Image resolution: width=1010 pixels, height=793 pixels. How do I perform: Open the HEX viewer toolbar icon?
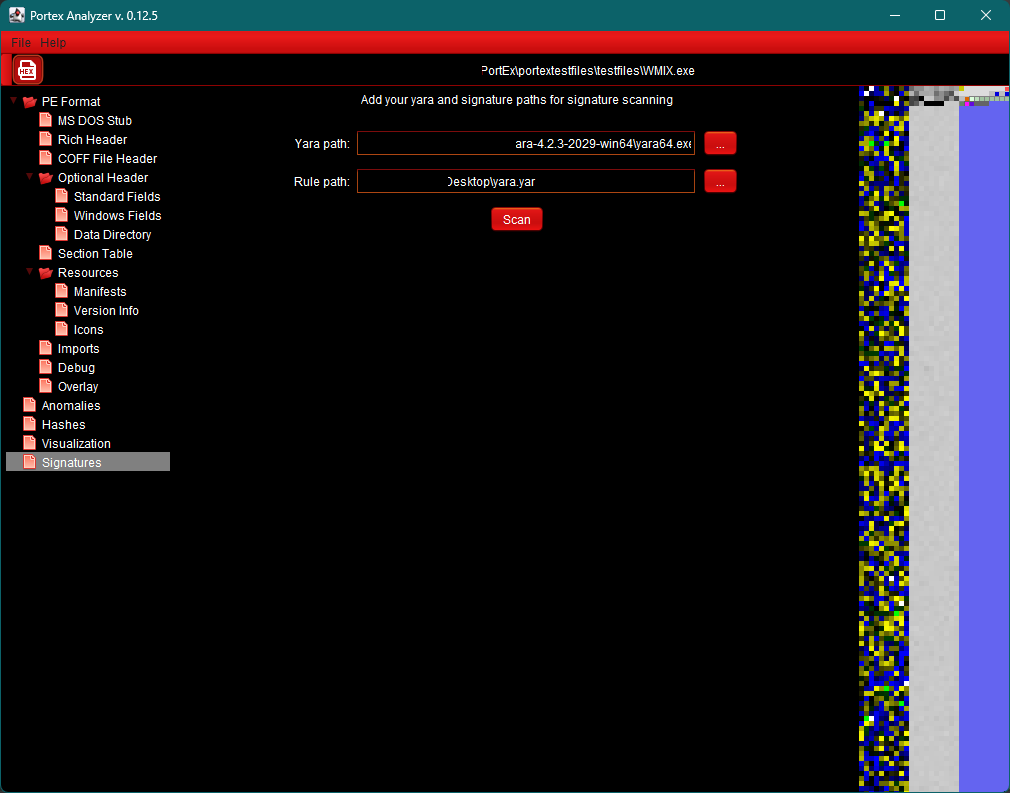click(x=27, y=70)
